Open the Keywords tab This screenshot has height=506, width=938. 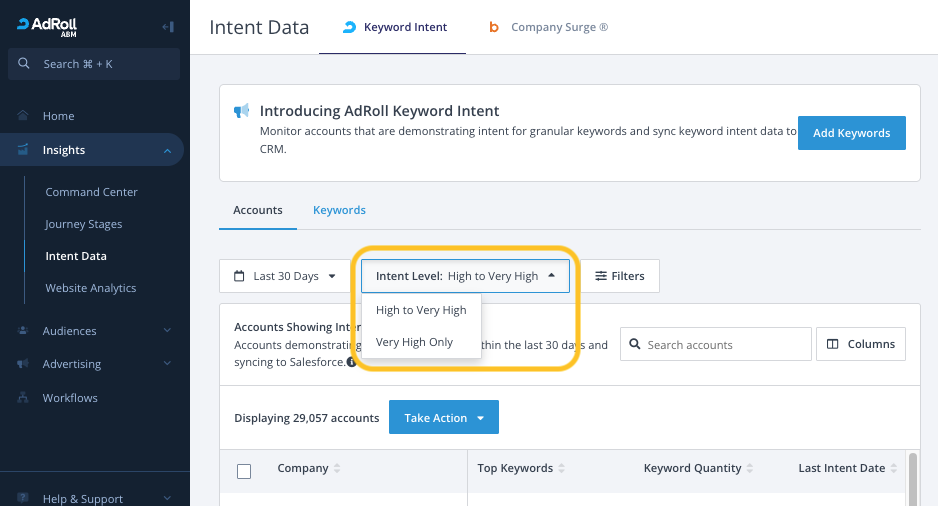click(x=339, y=210)
